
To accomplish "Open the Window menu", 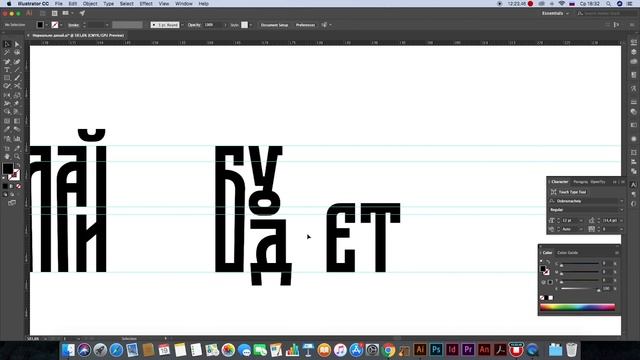I will click(x=184, y=4).
